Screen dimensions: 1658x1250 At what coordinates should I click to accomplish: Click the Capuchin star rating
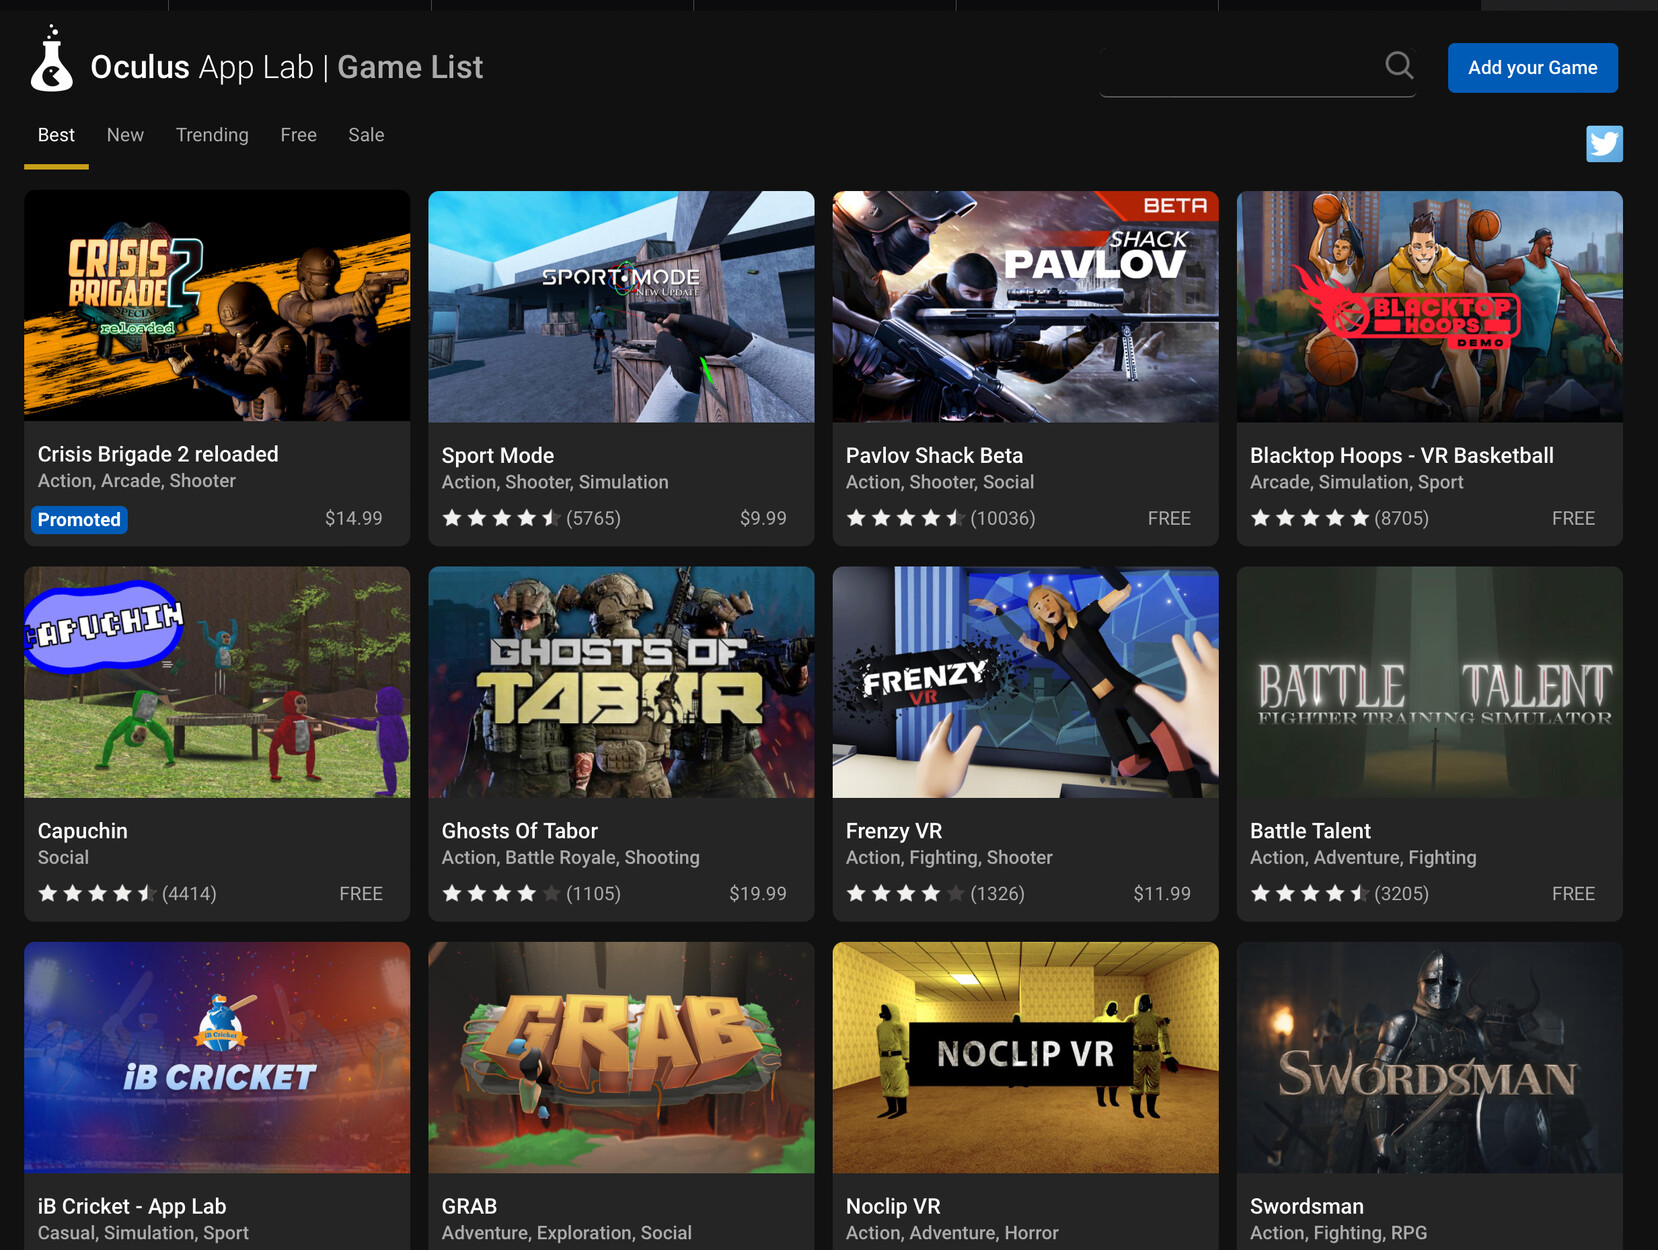coord(97,893)
